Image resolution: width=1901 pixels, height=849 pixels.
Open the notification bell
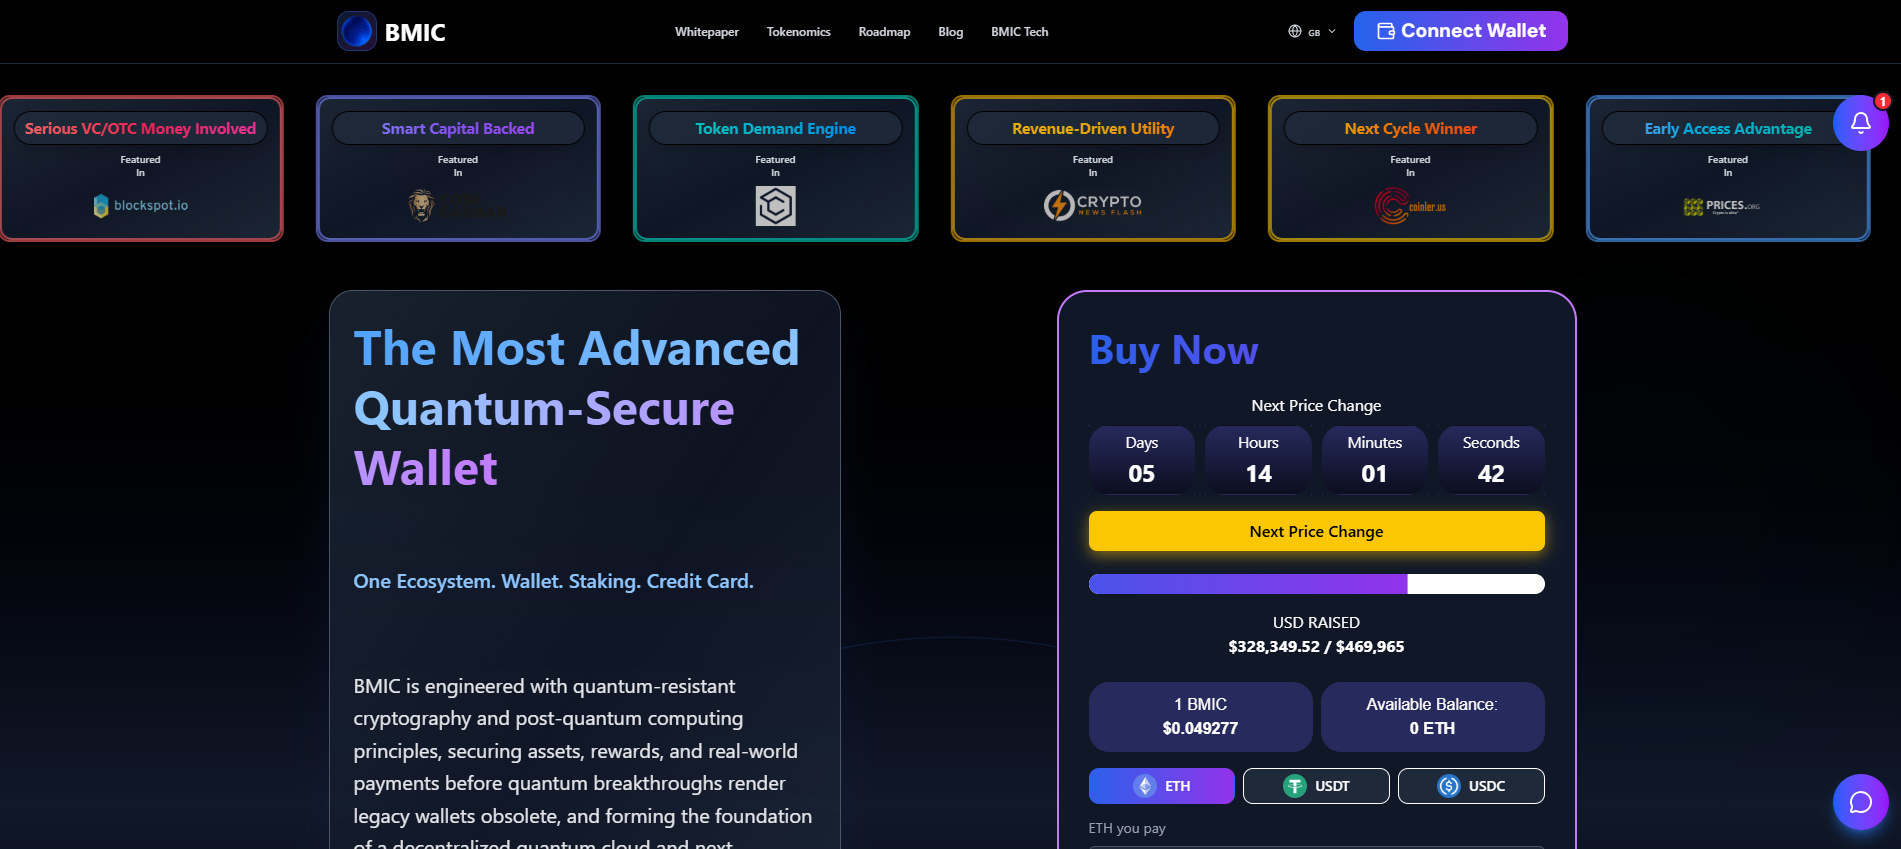pos(1860,123)
